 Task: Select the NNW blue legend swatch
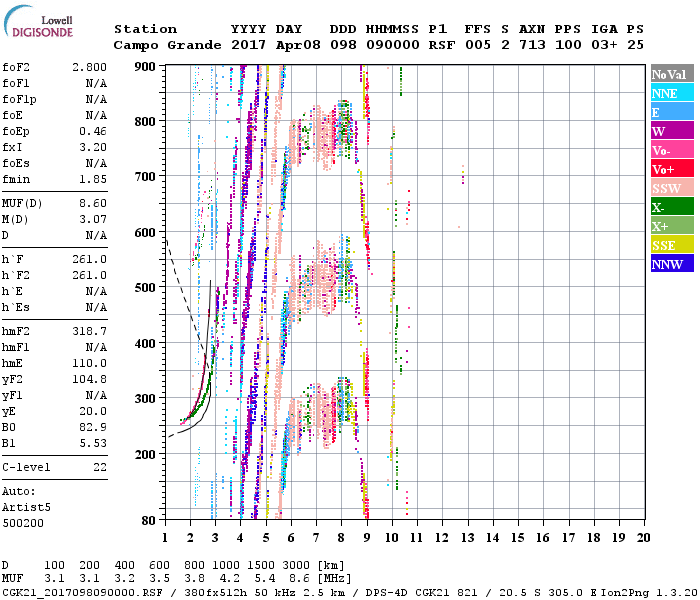(670, 265)
